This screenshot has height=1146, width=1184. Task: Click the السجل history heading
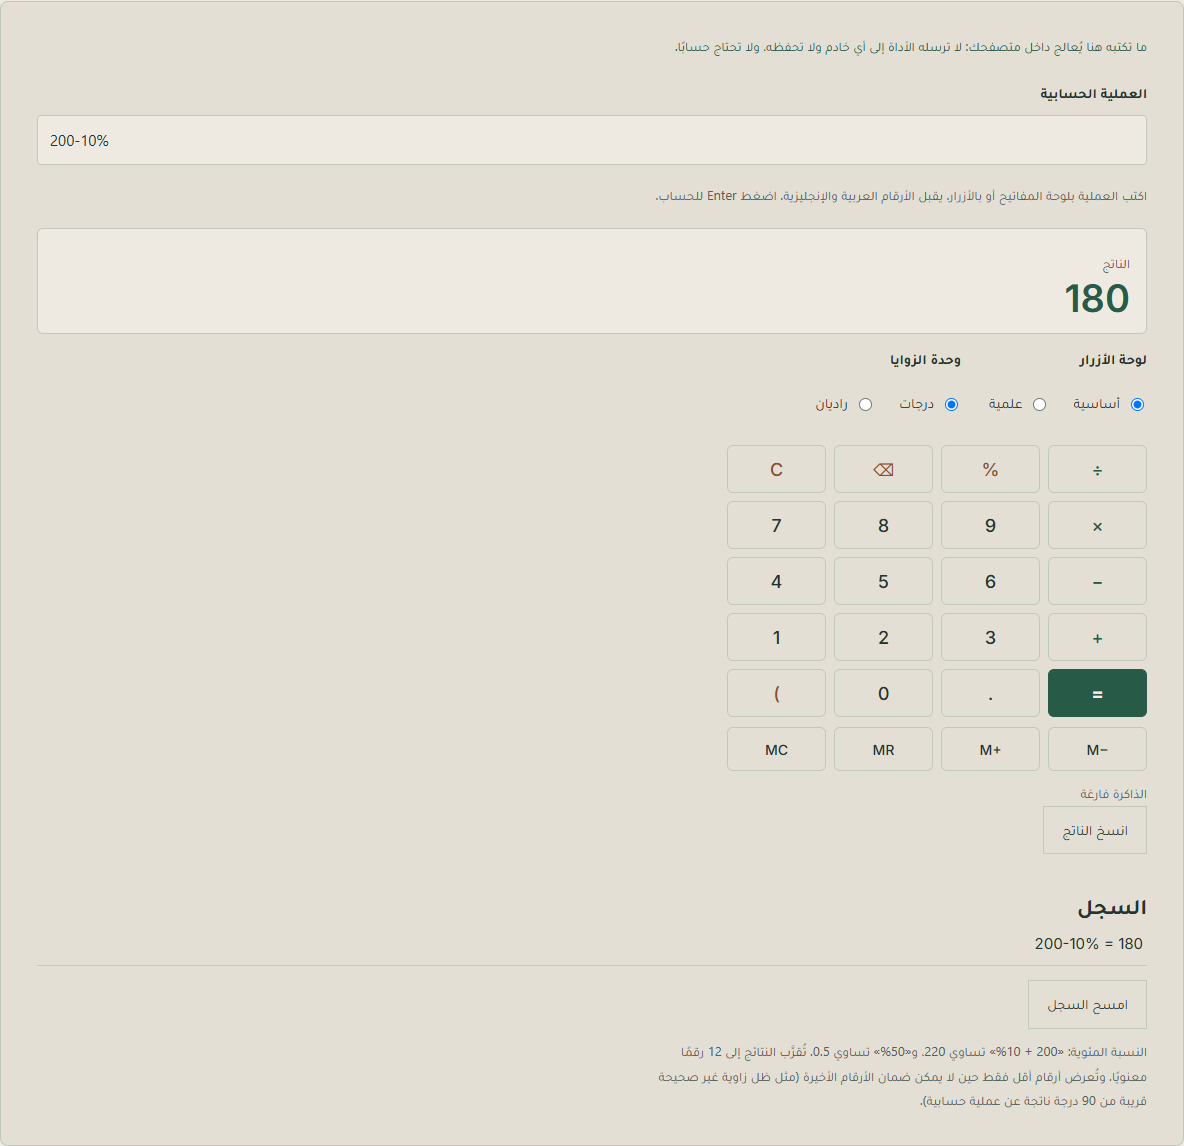[1112, 907]
